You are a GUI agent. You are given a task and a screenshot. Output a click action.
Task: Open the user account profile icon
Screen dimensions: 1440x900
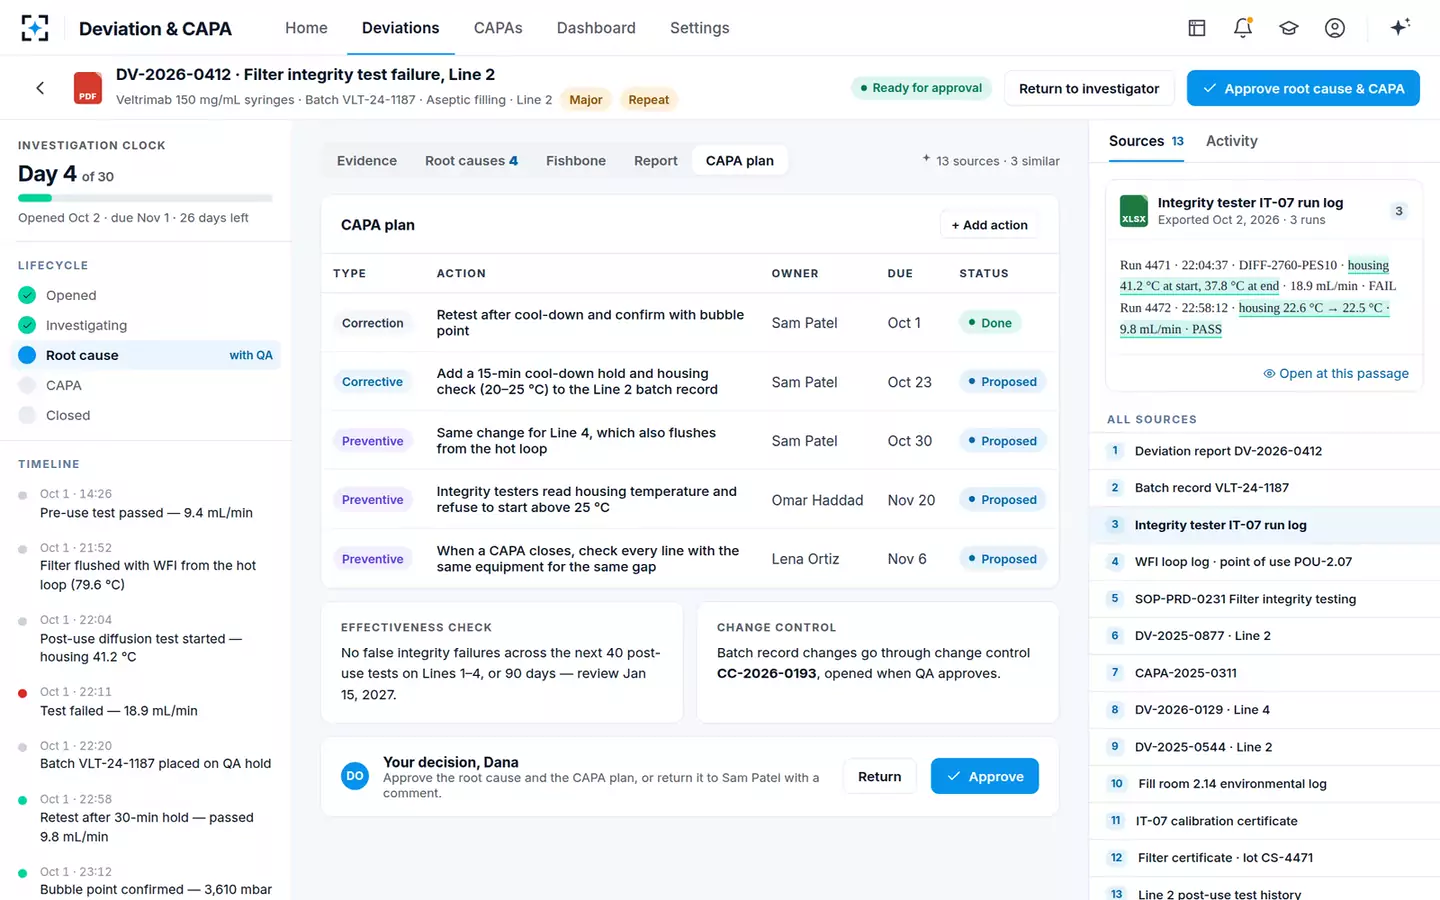pyautogui.click(x=1335, y=28)
